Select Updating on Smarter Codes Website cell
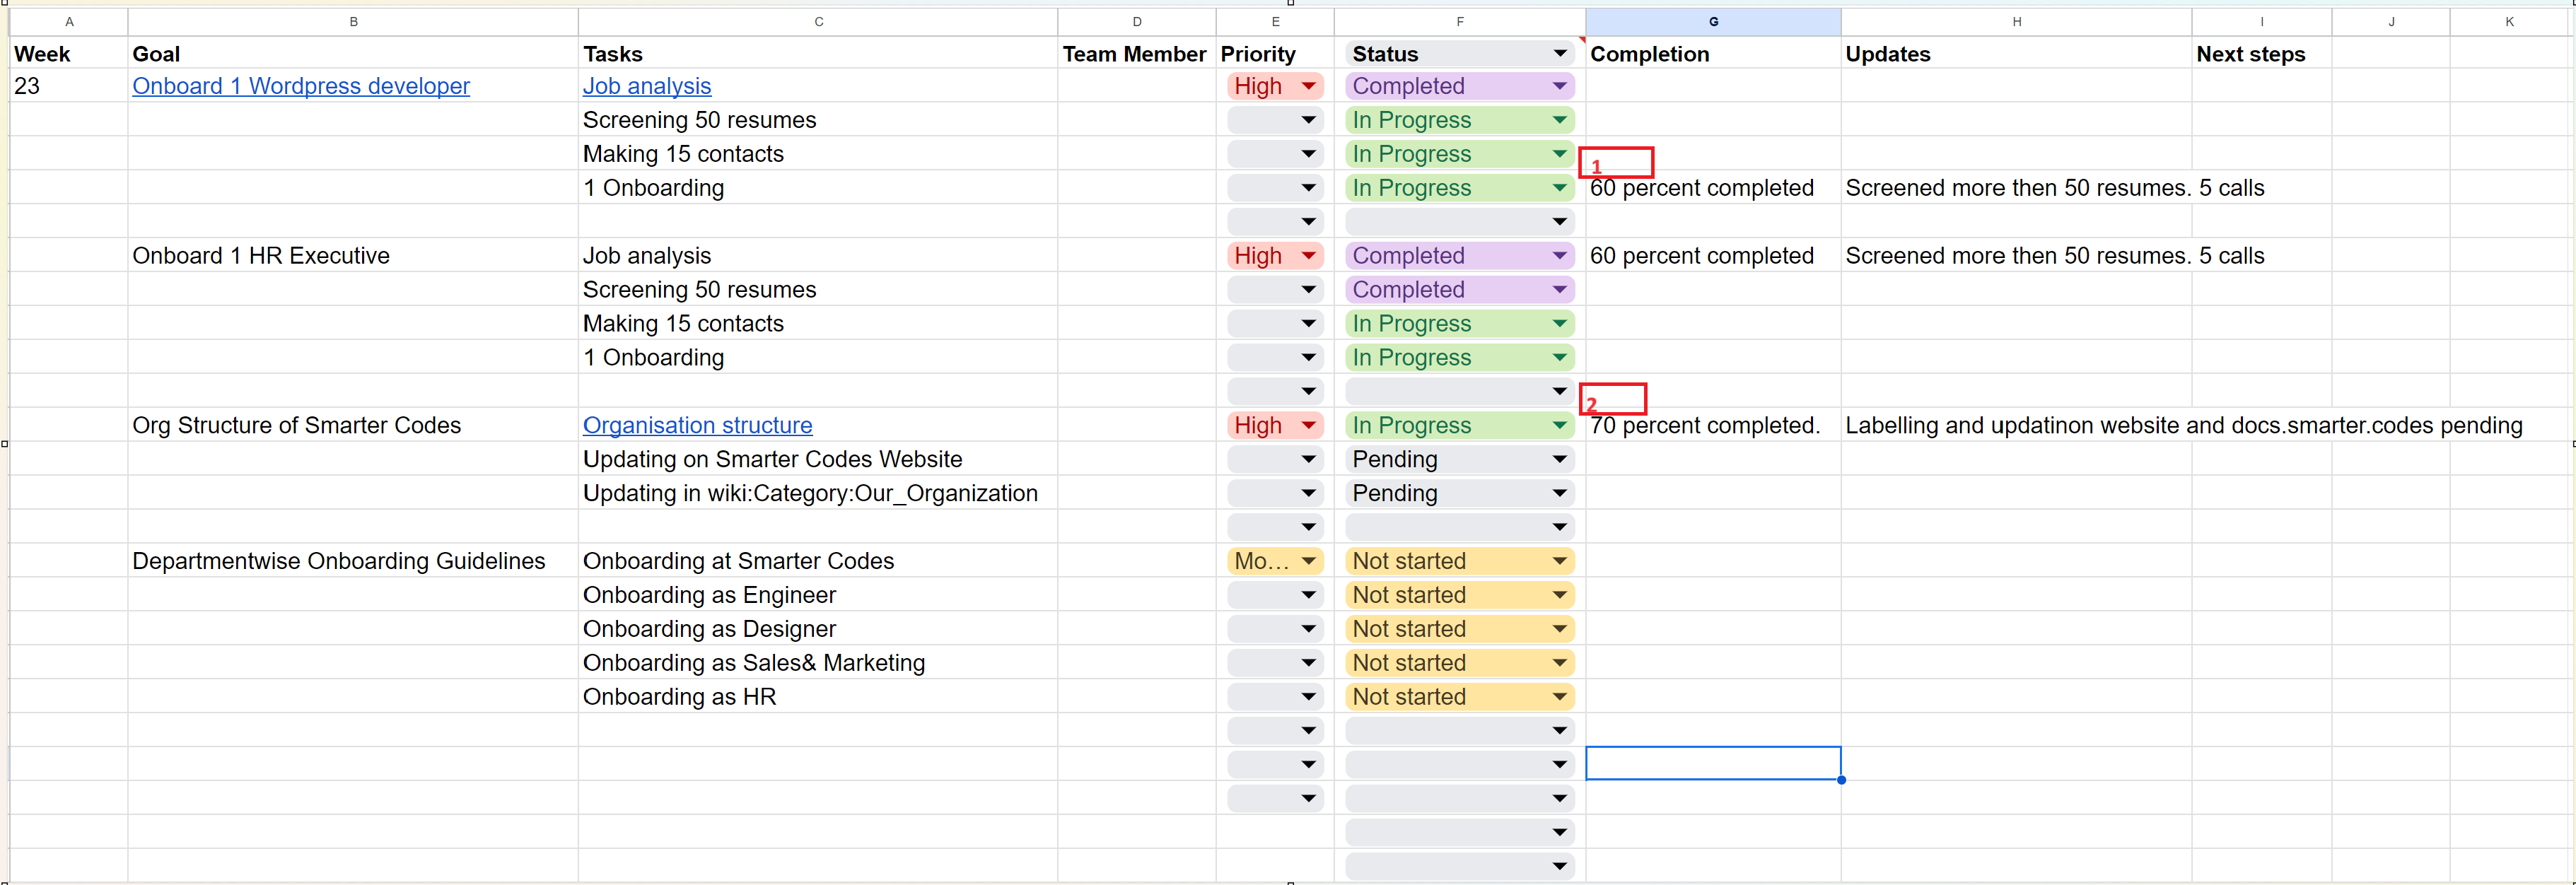Screen dimensions: 2576x885 coord(818,459)
